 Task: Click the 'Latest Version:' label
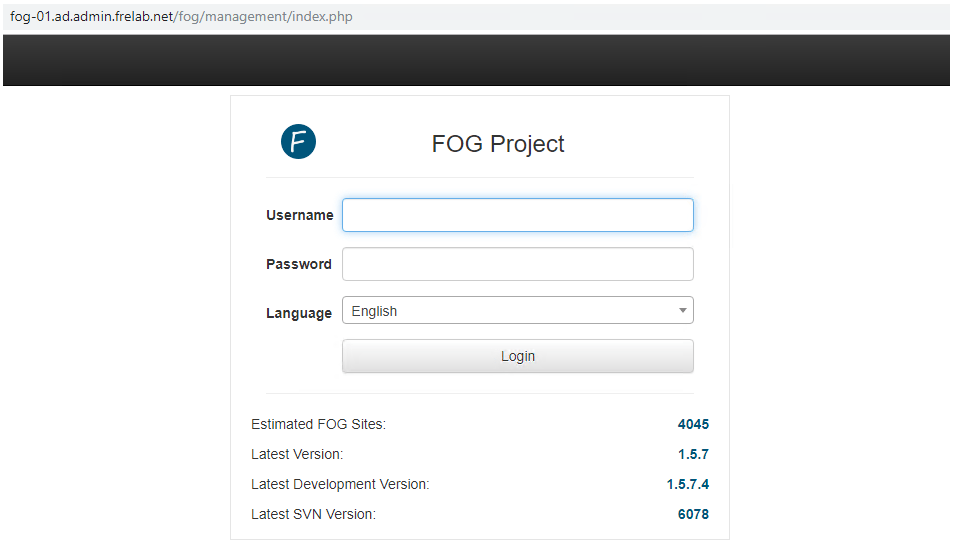tap(297, 454)
